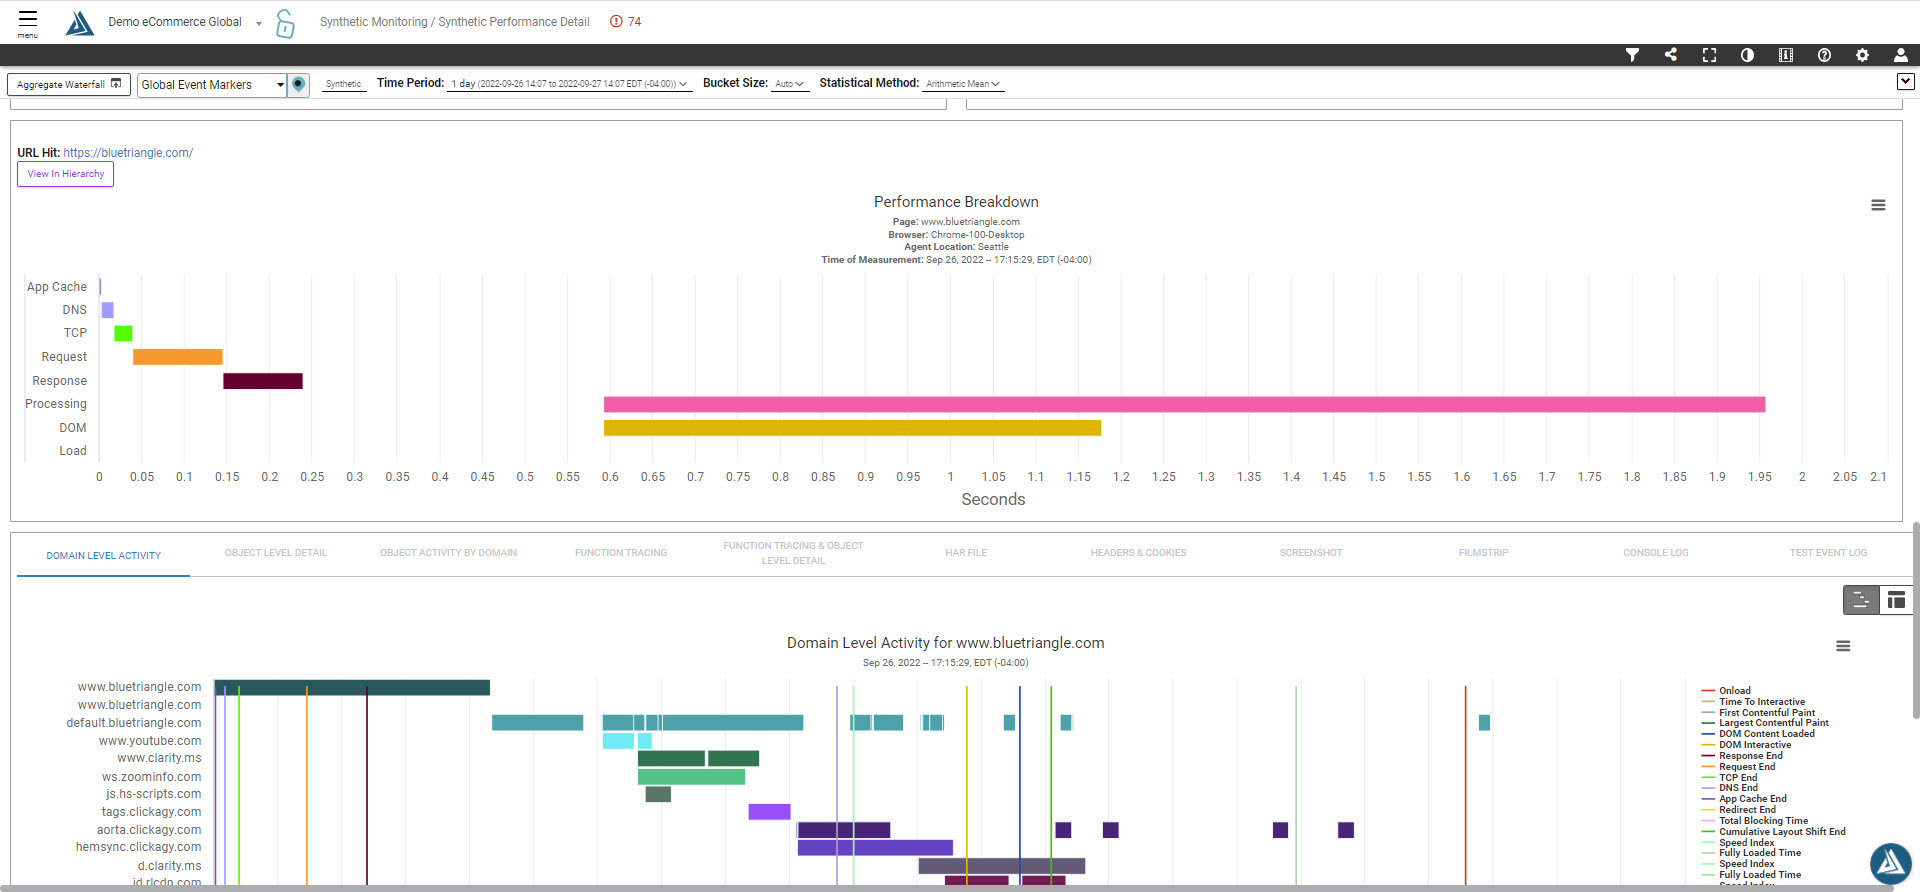Open the Global Event Markers dropdown
The height and width of the screenshot is (892, 1920).
(x=212, y=85)
